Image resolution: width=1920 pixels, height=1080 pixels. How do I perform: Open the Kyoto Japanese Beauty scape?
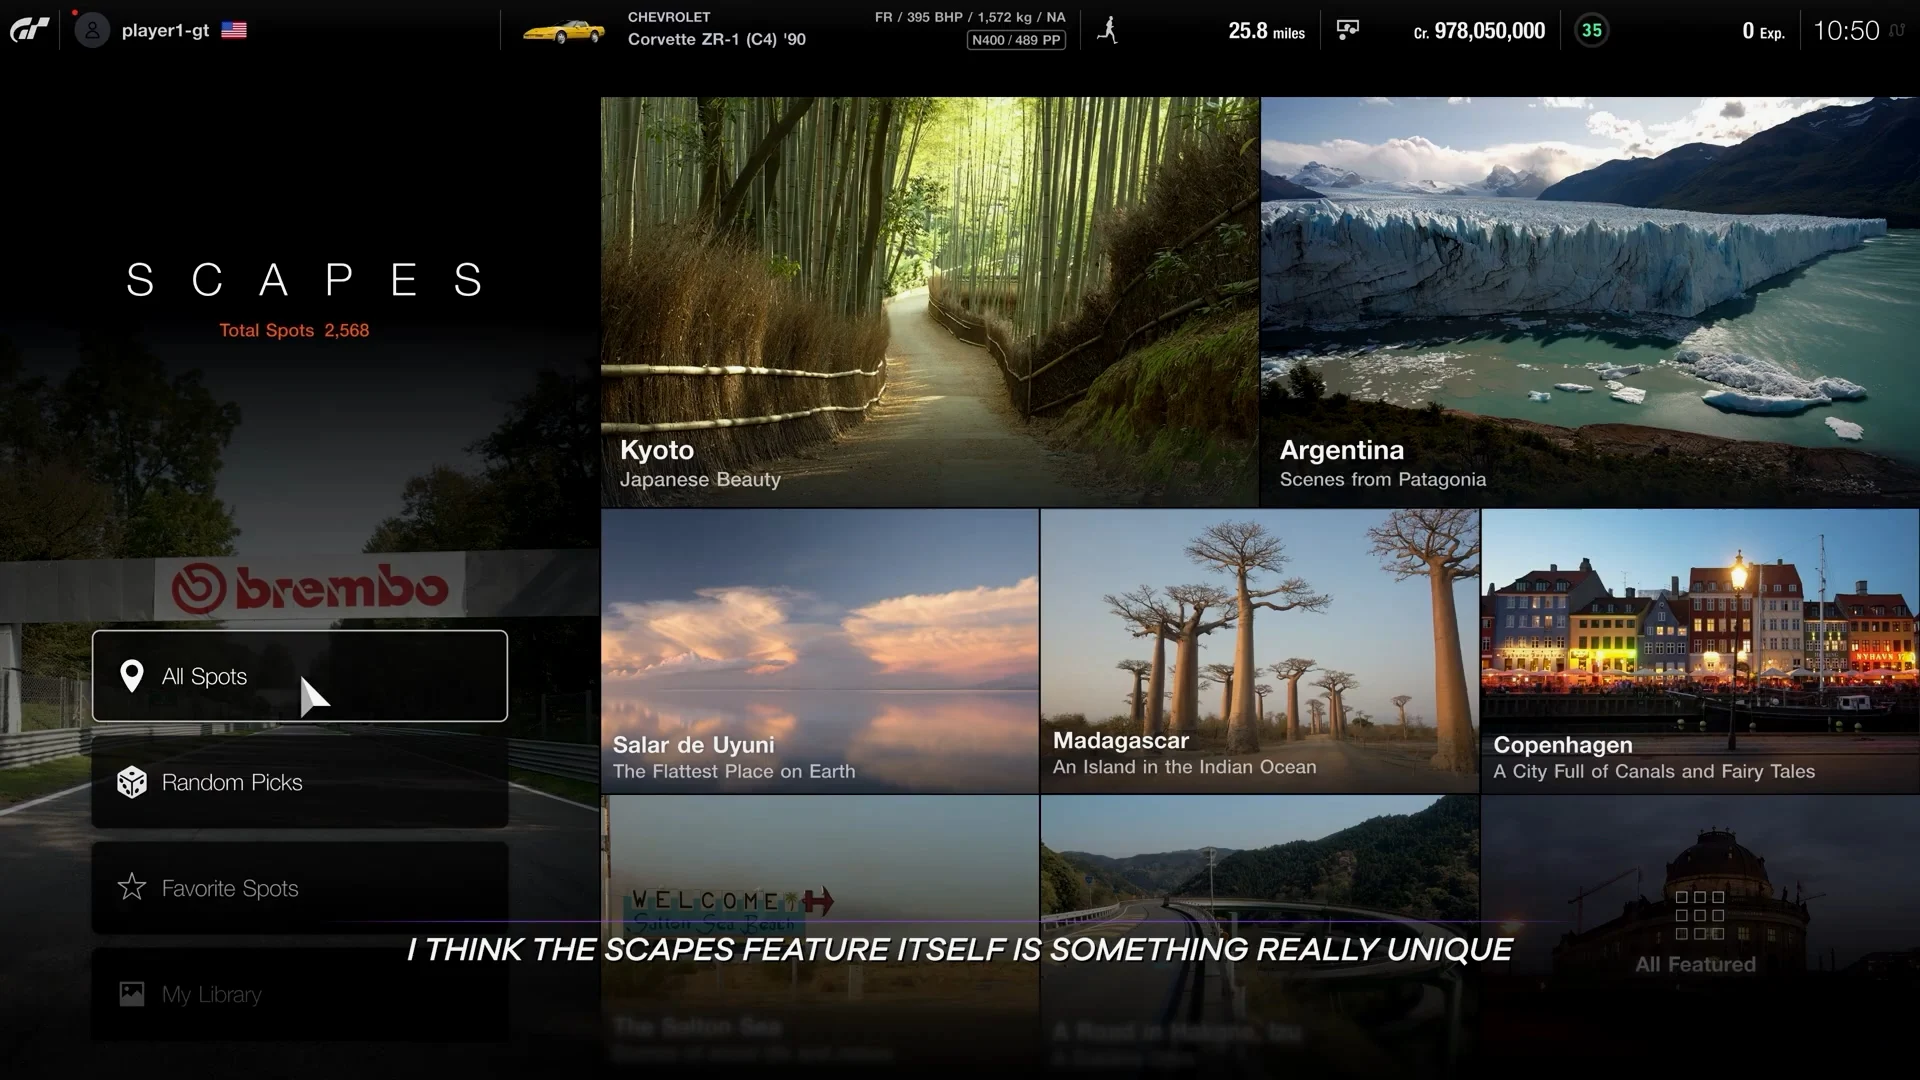click(929, 301)
